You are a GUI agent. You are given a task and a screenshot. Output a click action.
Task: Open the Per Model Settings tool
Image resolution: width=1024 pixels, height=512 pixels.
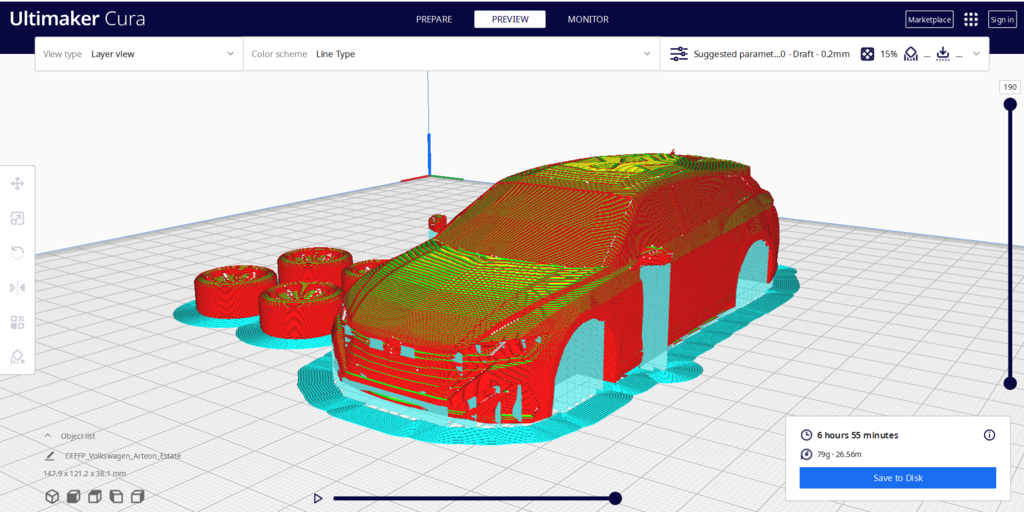click(17, 322)
